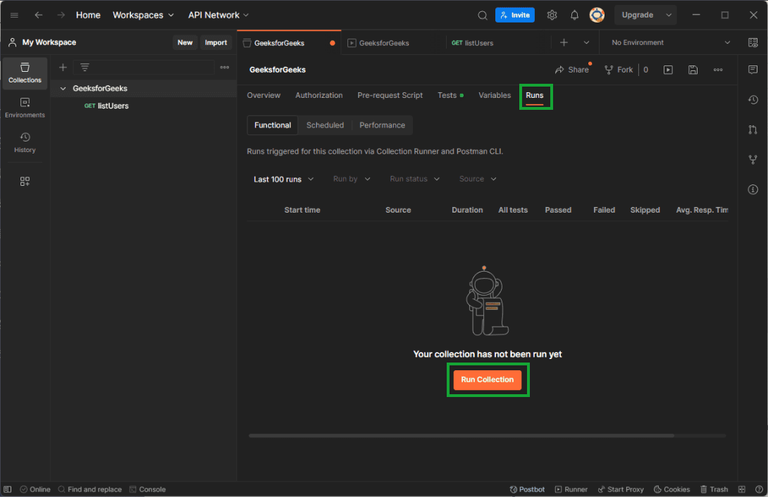Select the Functional runs toggle
The height and width of the screenshot is (497, 768).
[272, 125]
